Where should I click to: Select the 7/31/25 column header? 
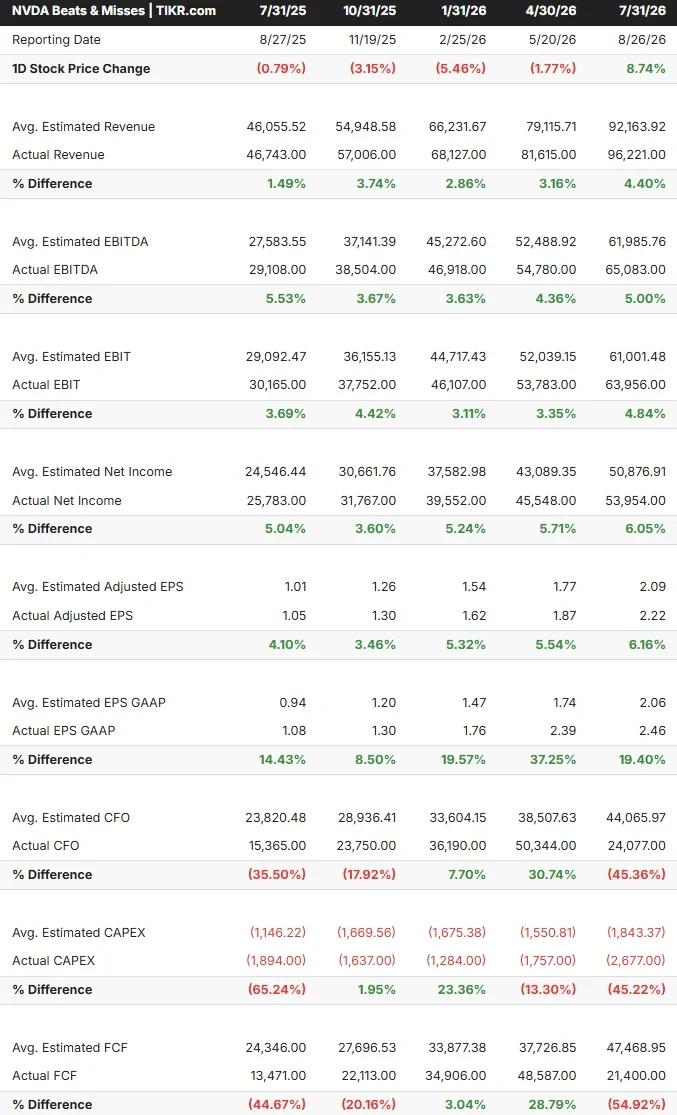[x=283, y=11]
